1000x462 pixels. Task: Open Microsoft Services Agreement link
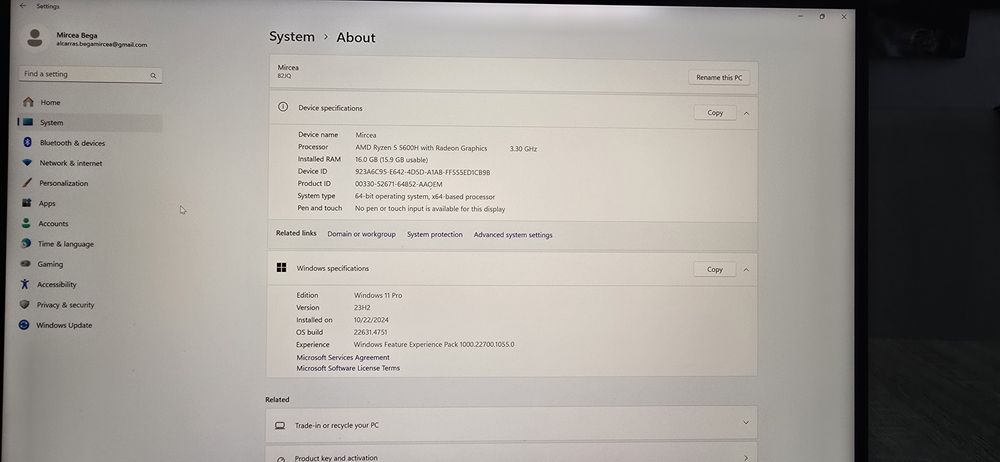[x=342, y=357]
